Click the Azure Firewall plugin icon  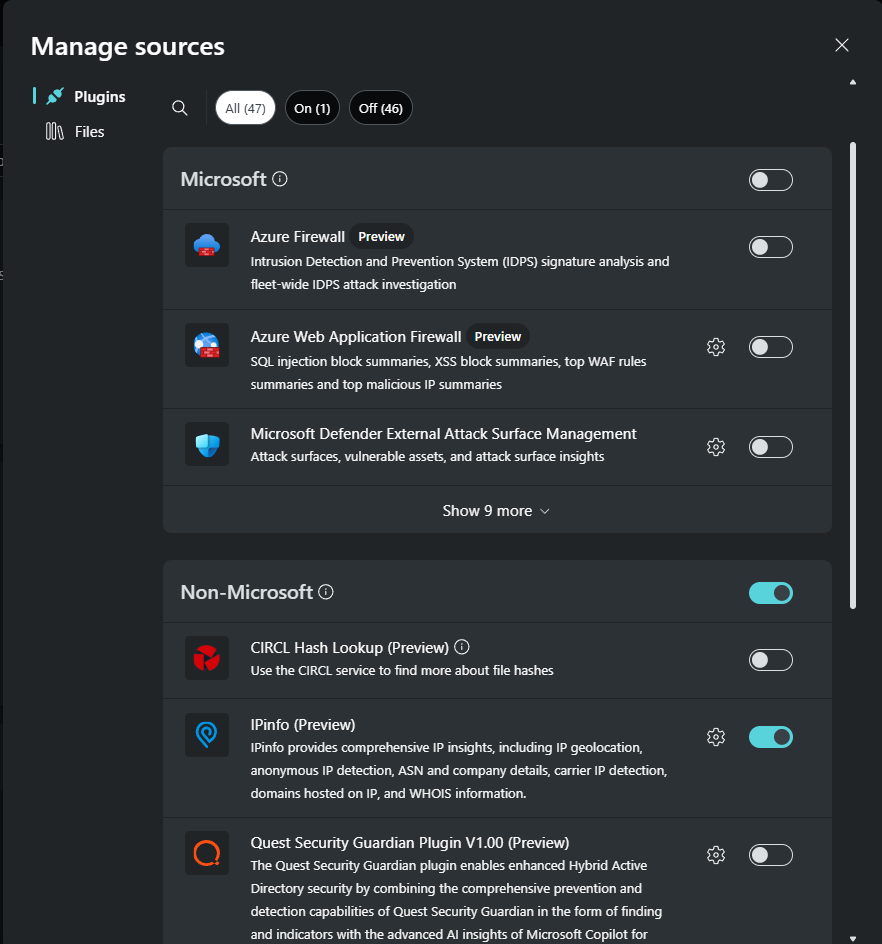pyautogui.click(x=207, y=245)
